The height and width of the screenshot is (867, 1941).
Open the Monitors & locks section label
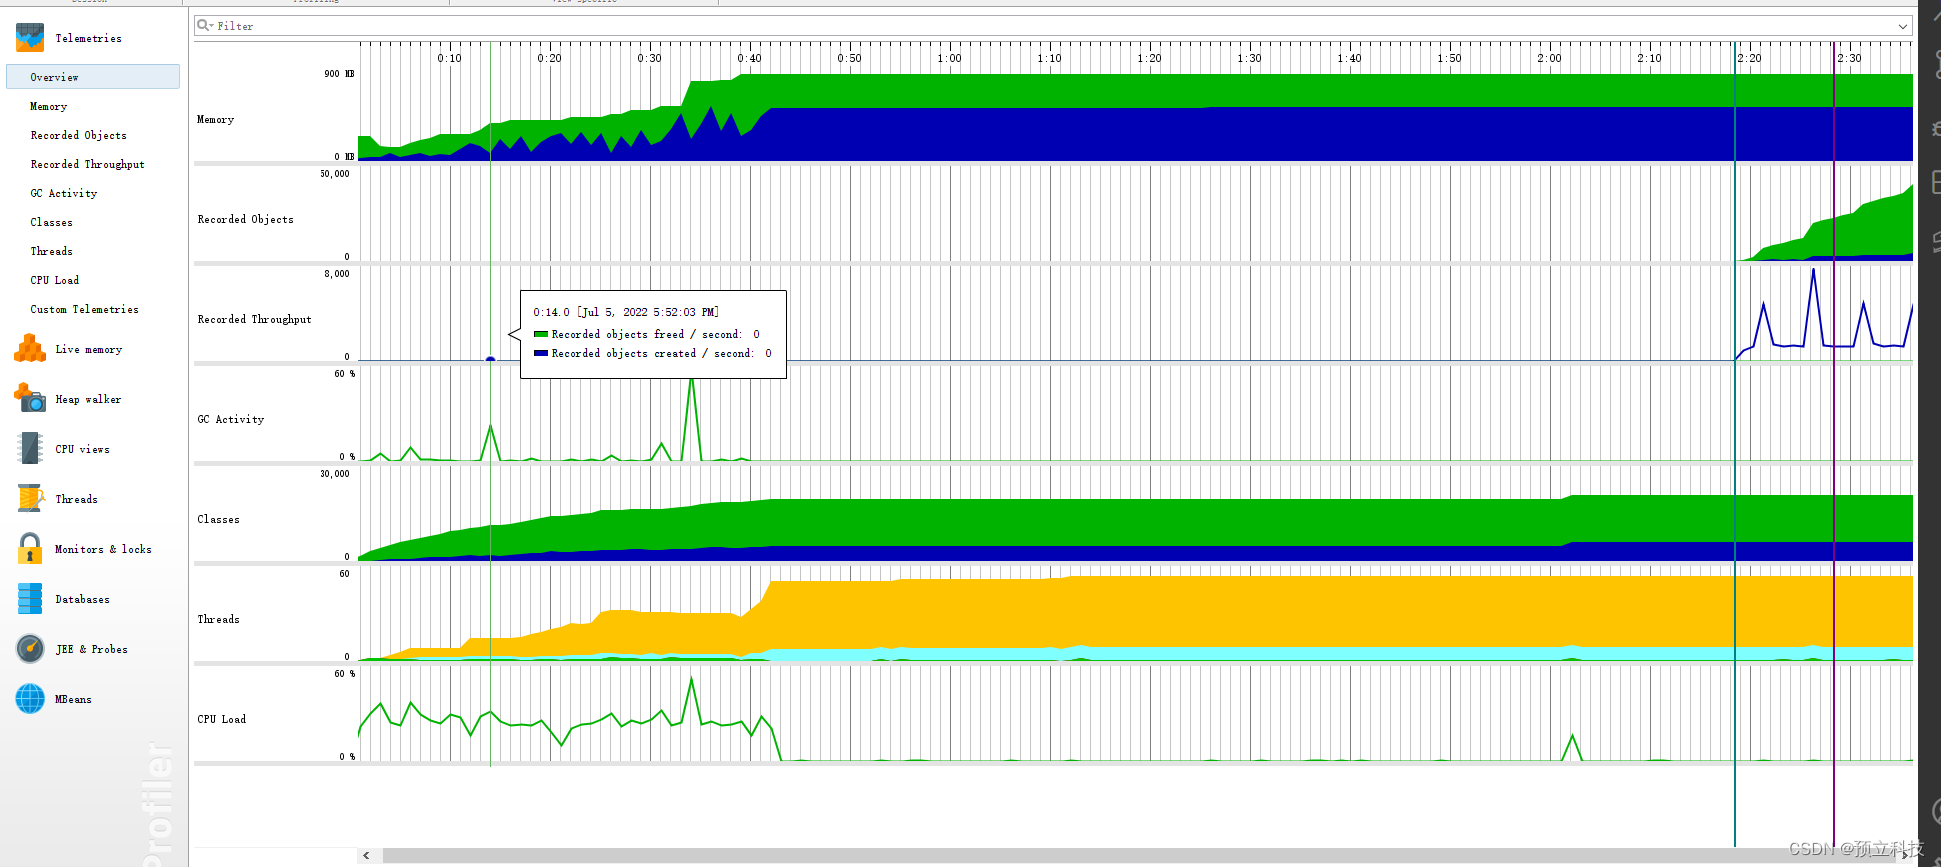coord(103,549)
